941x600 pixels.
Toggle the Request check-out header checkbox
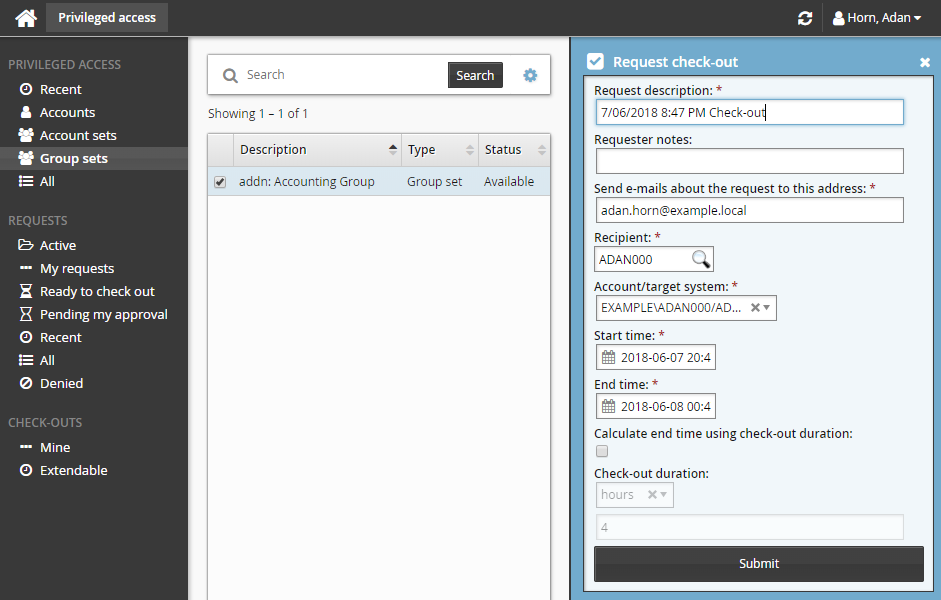(x=595, y=61)
